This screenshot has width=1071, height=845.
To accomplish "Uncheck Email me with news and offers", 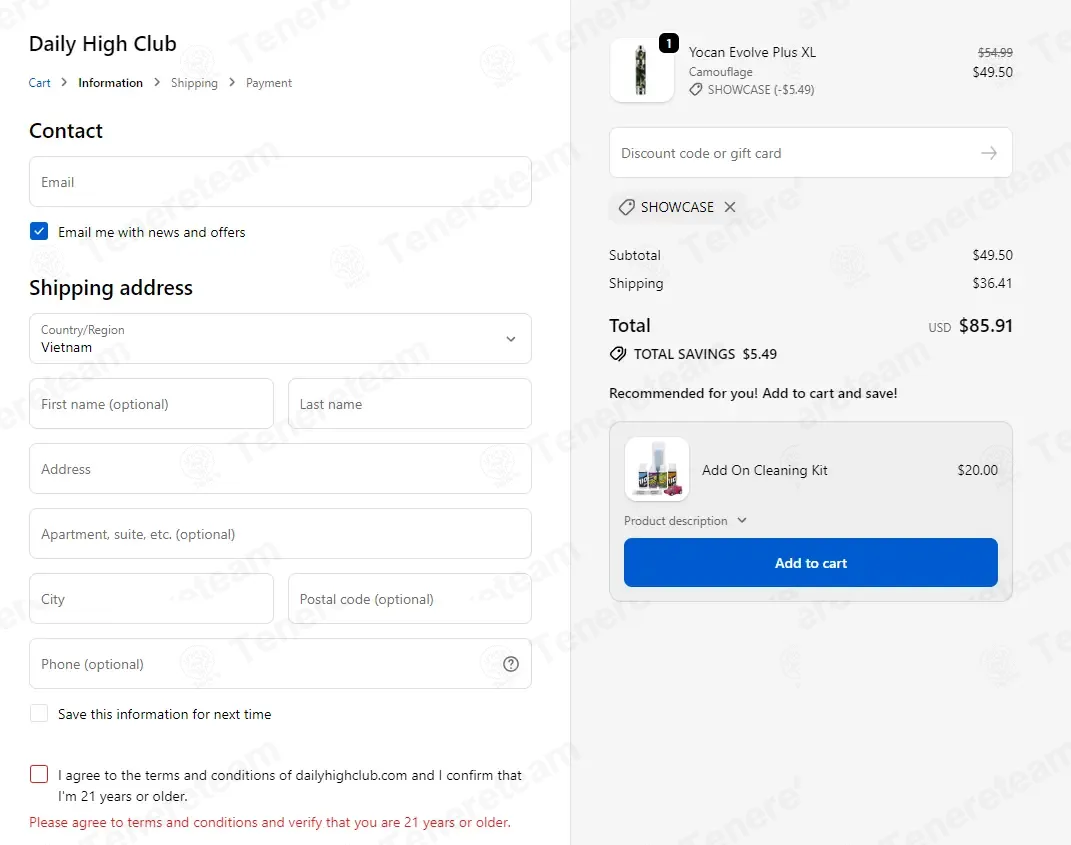I will 39,232.
